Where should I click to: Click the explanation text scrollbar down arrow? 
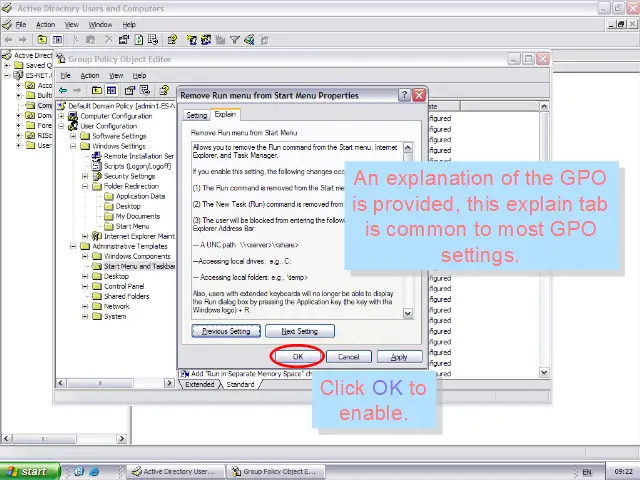407,313
